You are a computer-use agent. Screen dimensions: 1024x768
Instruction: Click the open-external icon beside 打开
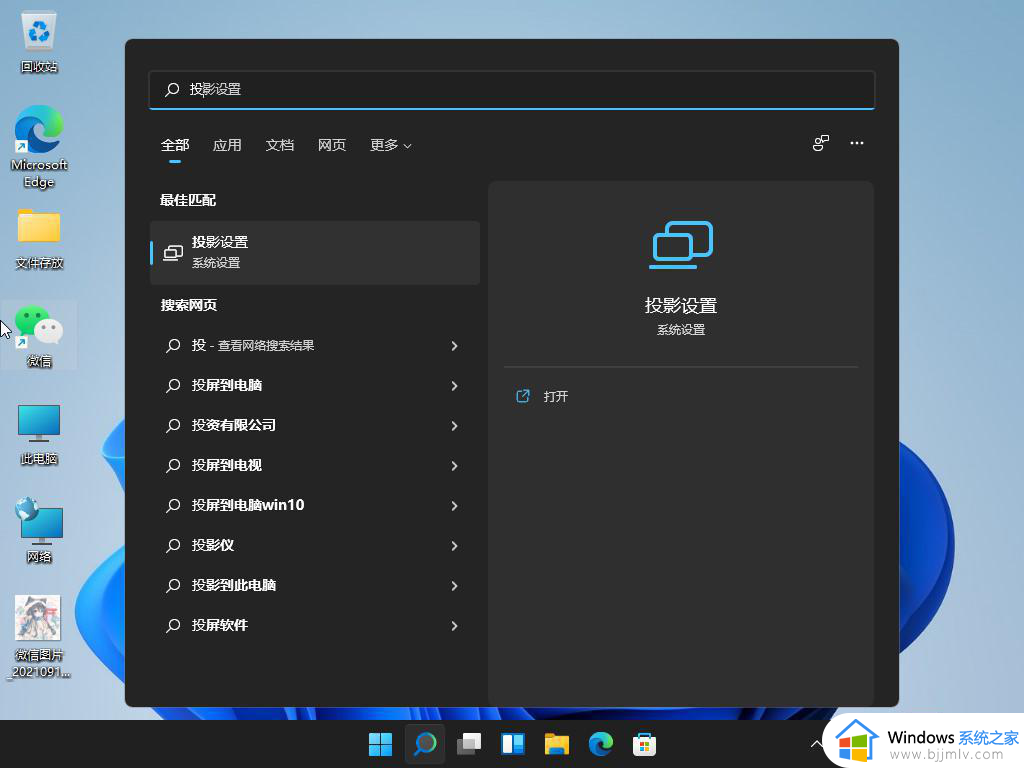coord(523,396)
